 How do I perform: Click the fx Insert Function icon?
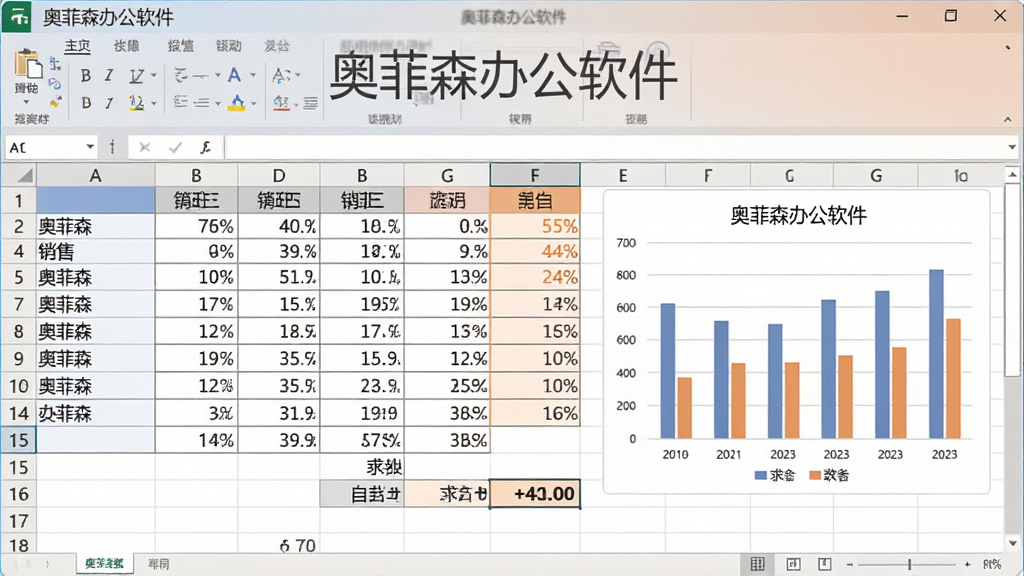[205, 148]
